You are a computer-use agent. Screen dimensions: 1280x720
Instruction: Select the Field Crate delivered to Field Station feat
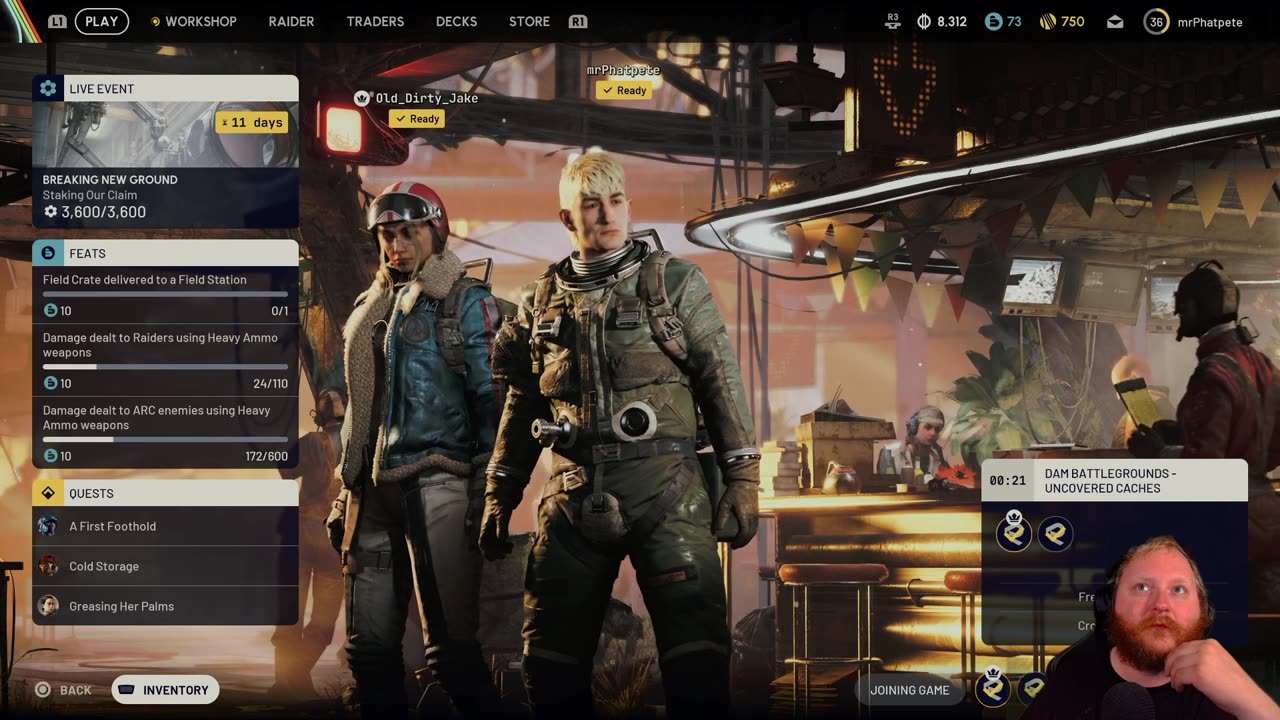[x=165, y=294]
